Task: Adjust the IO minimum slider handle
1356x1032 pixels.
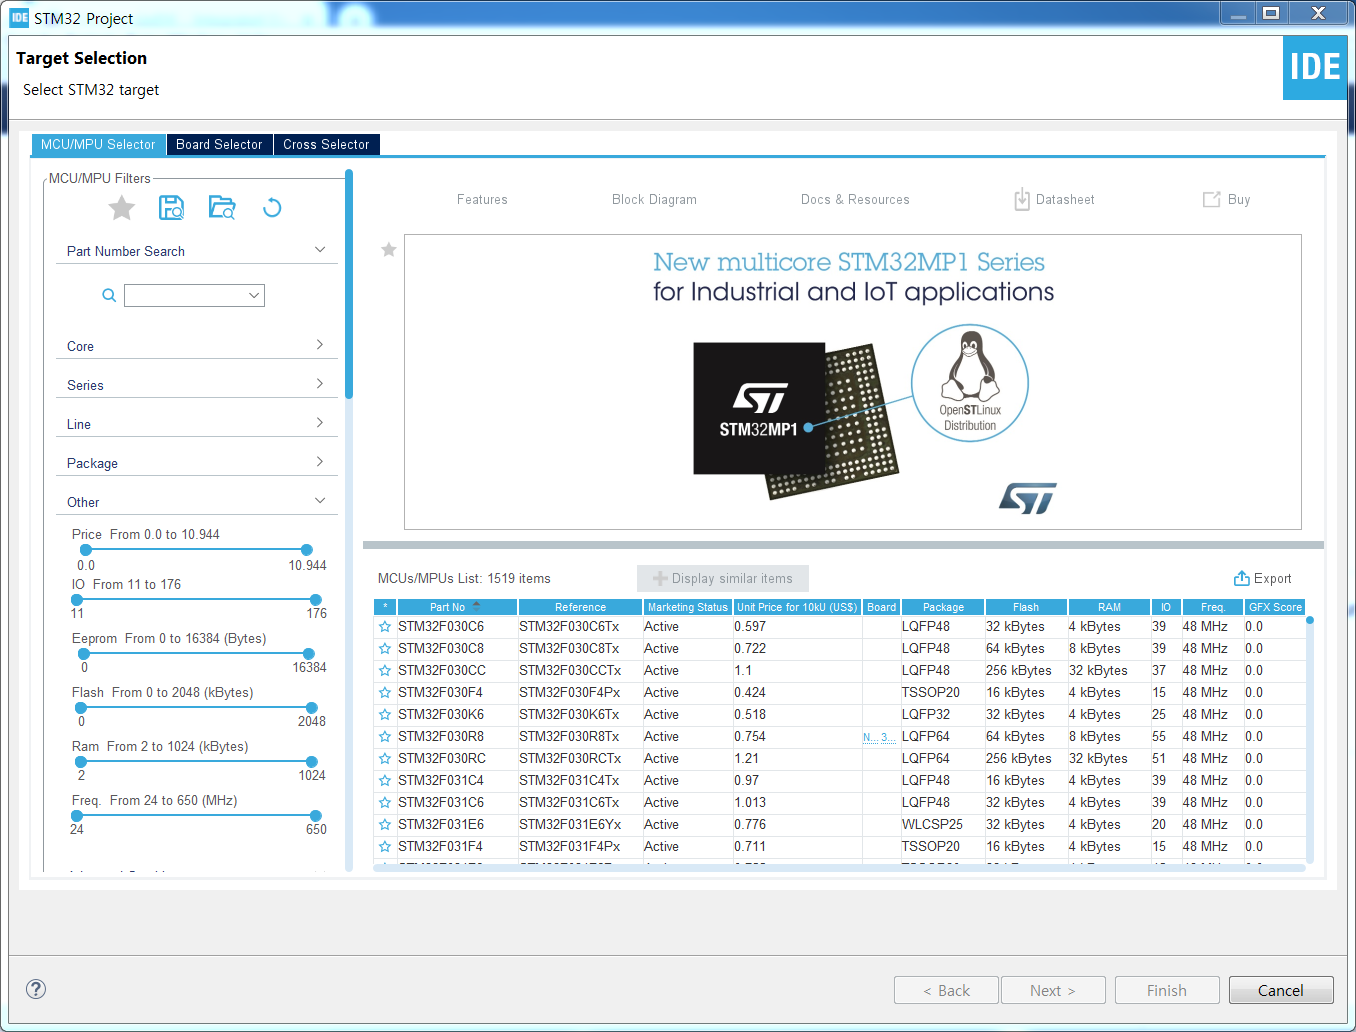Action: point(77,600)
